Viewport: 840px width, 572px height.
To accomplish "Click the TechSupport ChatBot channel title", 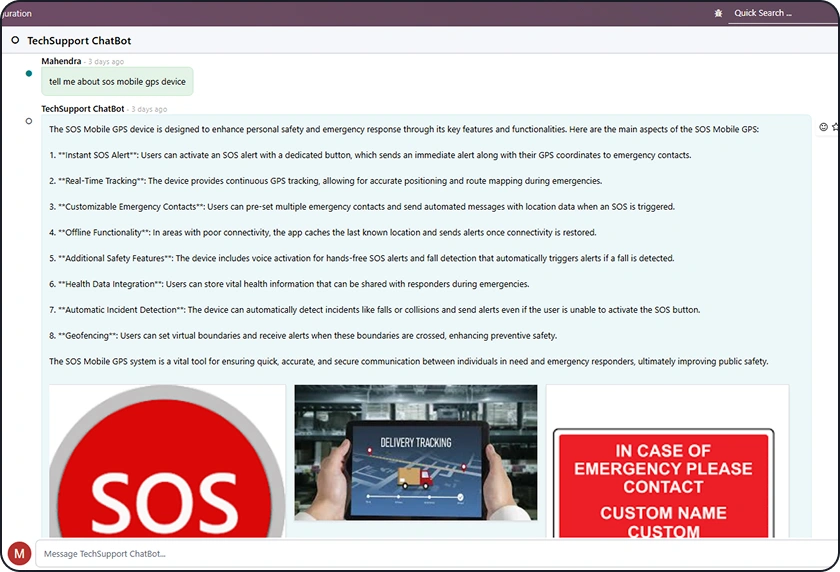I will pyautogui.click(x=79, y=41).
